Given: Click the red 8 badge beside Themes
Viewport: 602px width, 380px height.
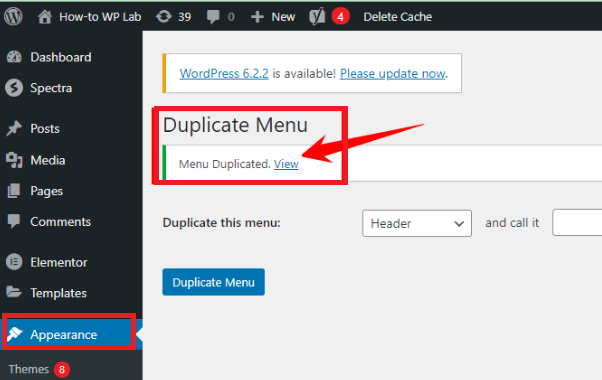Looking at the screenshot, I should (x=62, y=370).
